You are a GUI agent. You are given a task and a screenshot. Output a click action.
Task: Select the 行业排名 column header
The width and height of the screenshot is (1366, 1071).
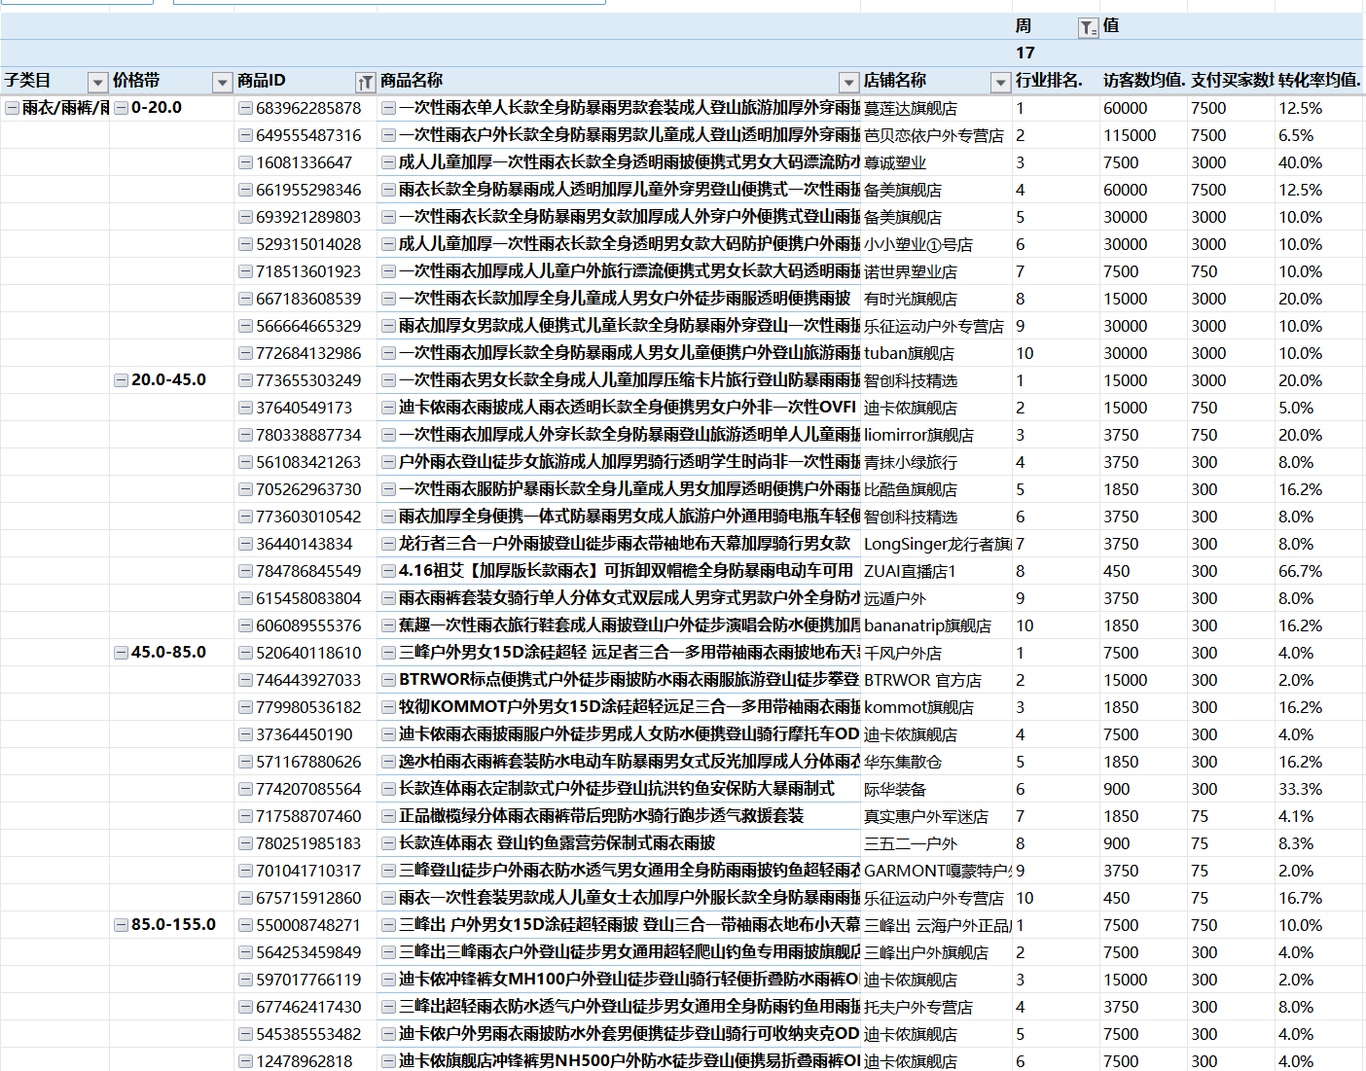(1049, 81)
